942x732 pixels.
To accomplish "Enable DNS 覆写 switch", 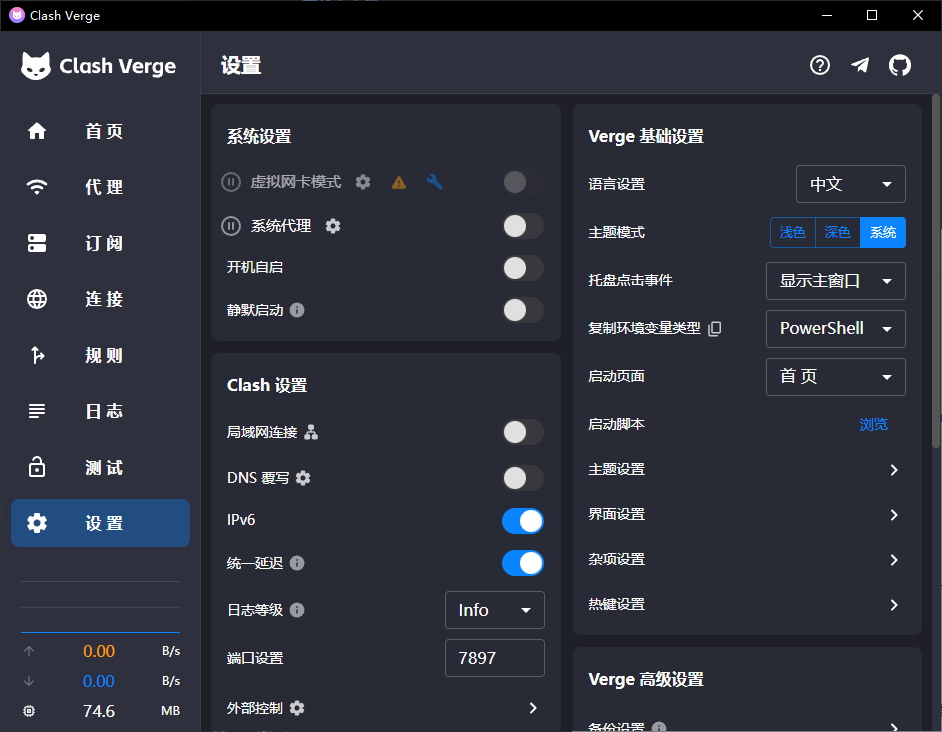I will (x=523, y=478).
